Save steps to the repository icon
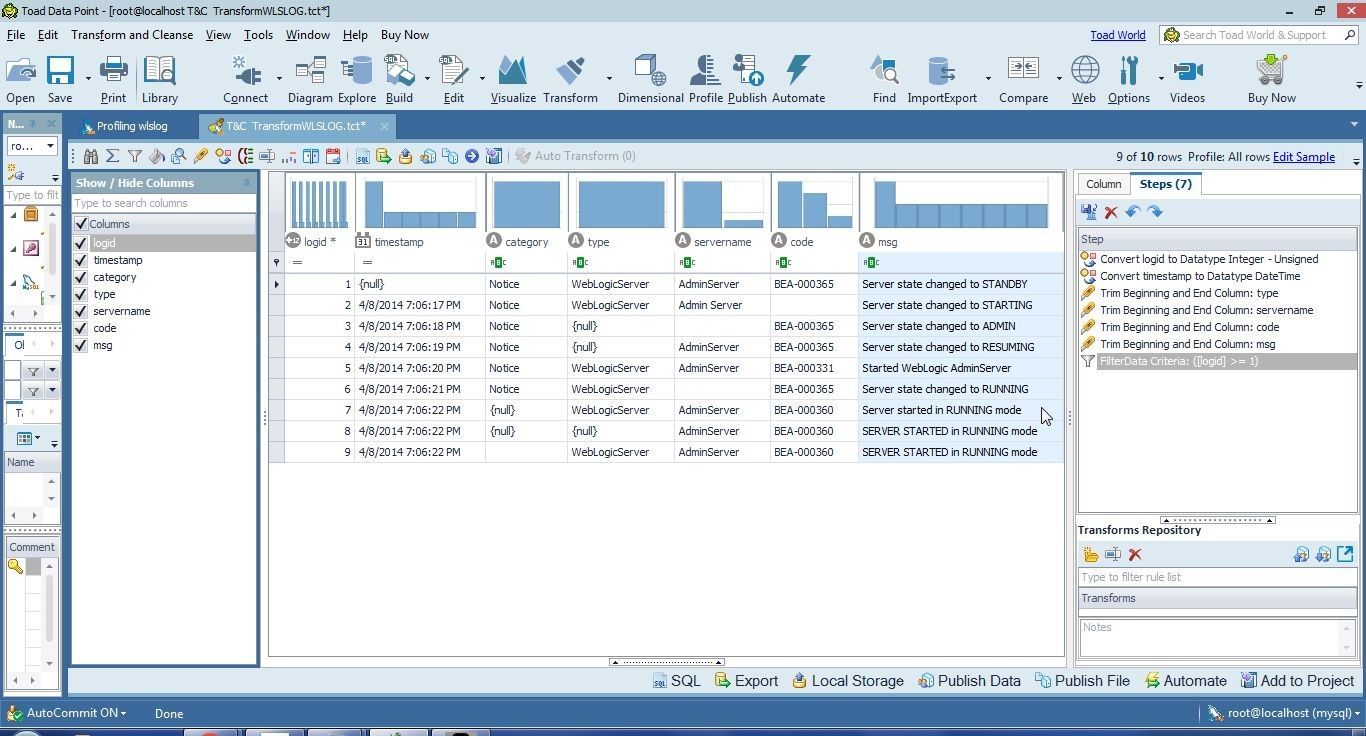The height and width of the screenshot is (736, 1366). 1089,212
